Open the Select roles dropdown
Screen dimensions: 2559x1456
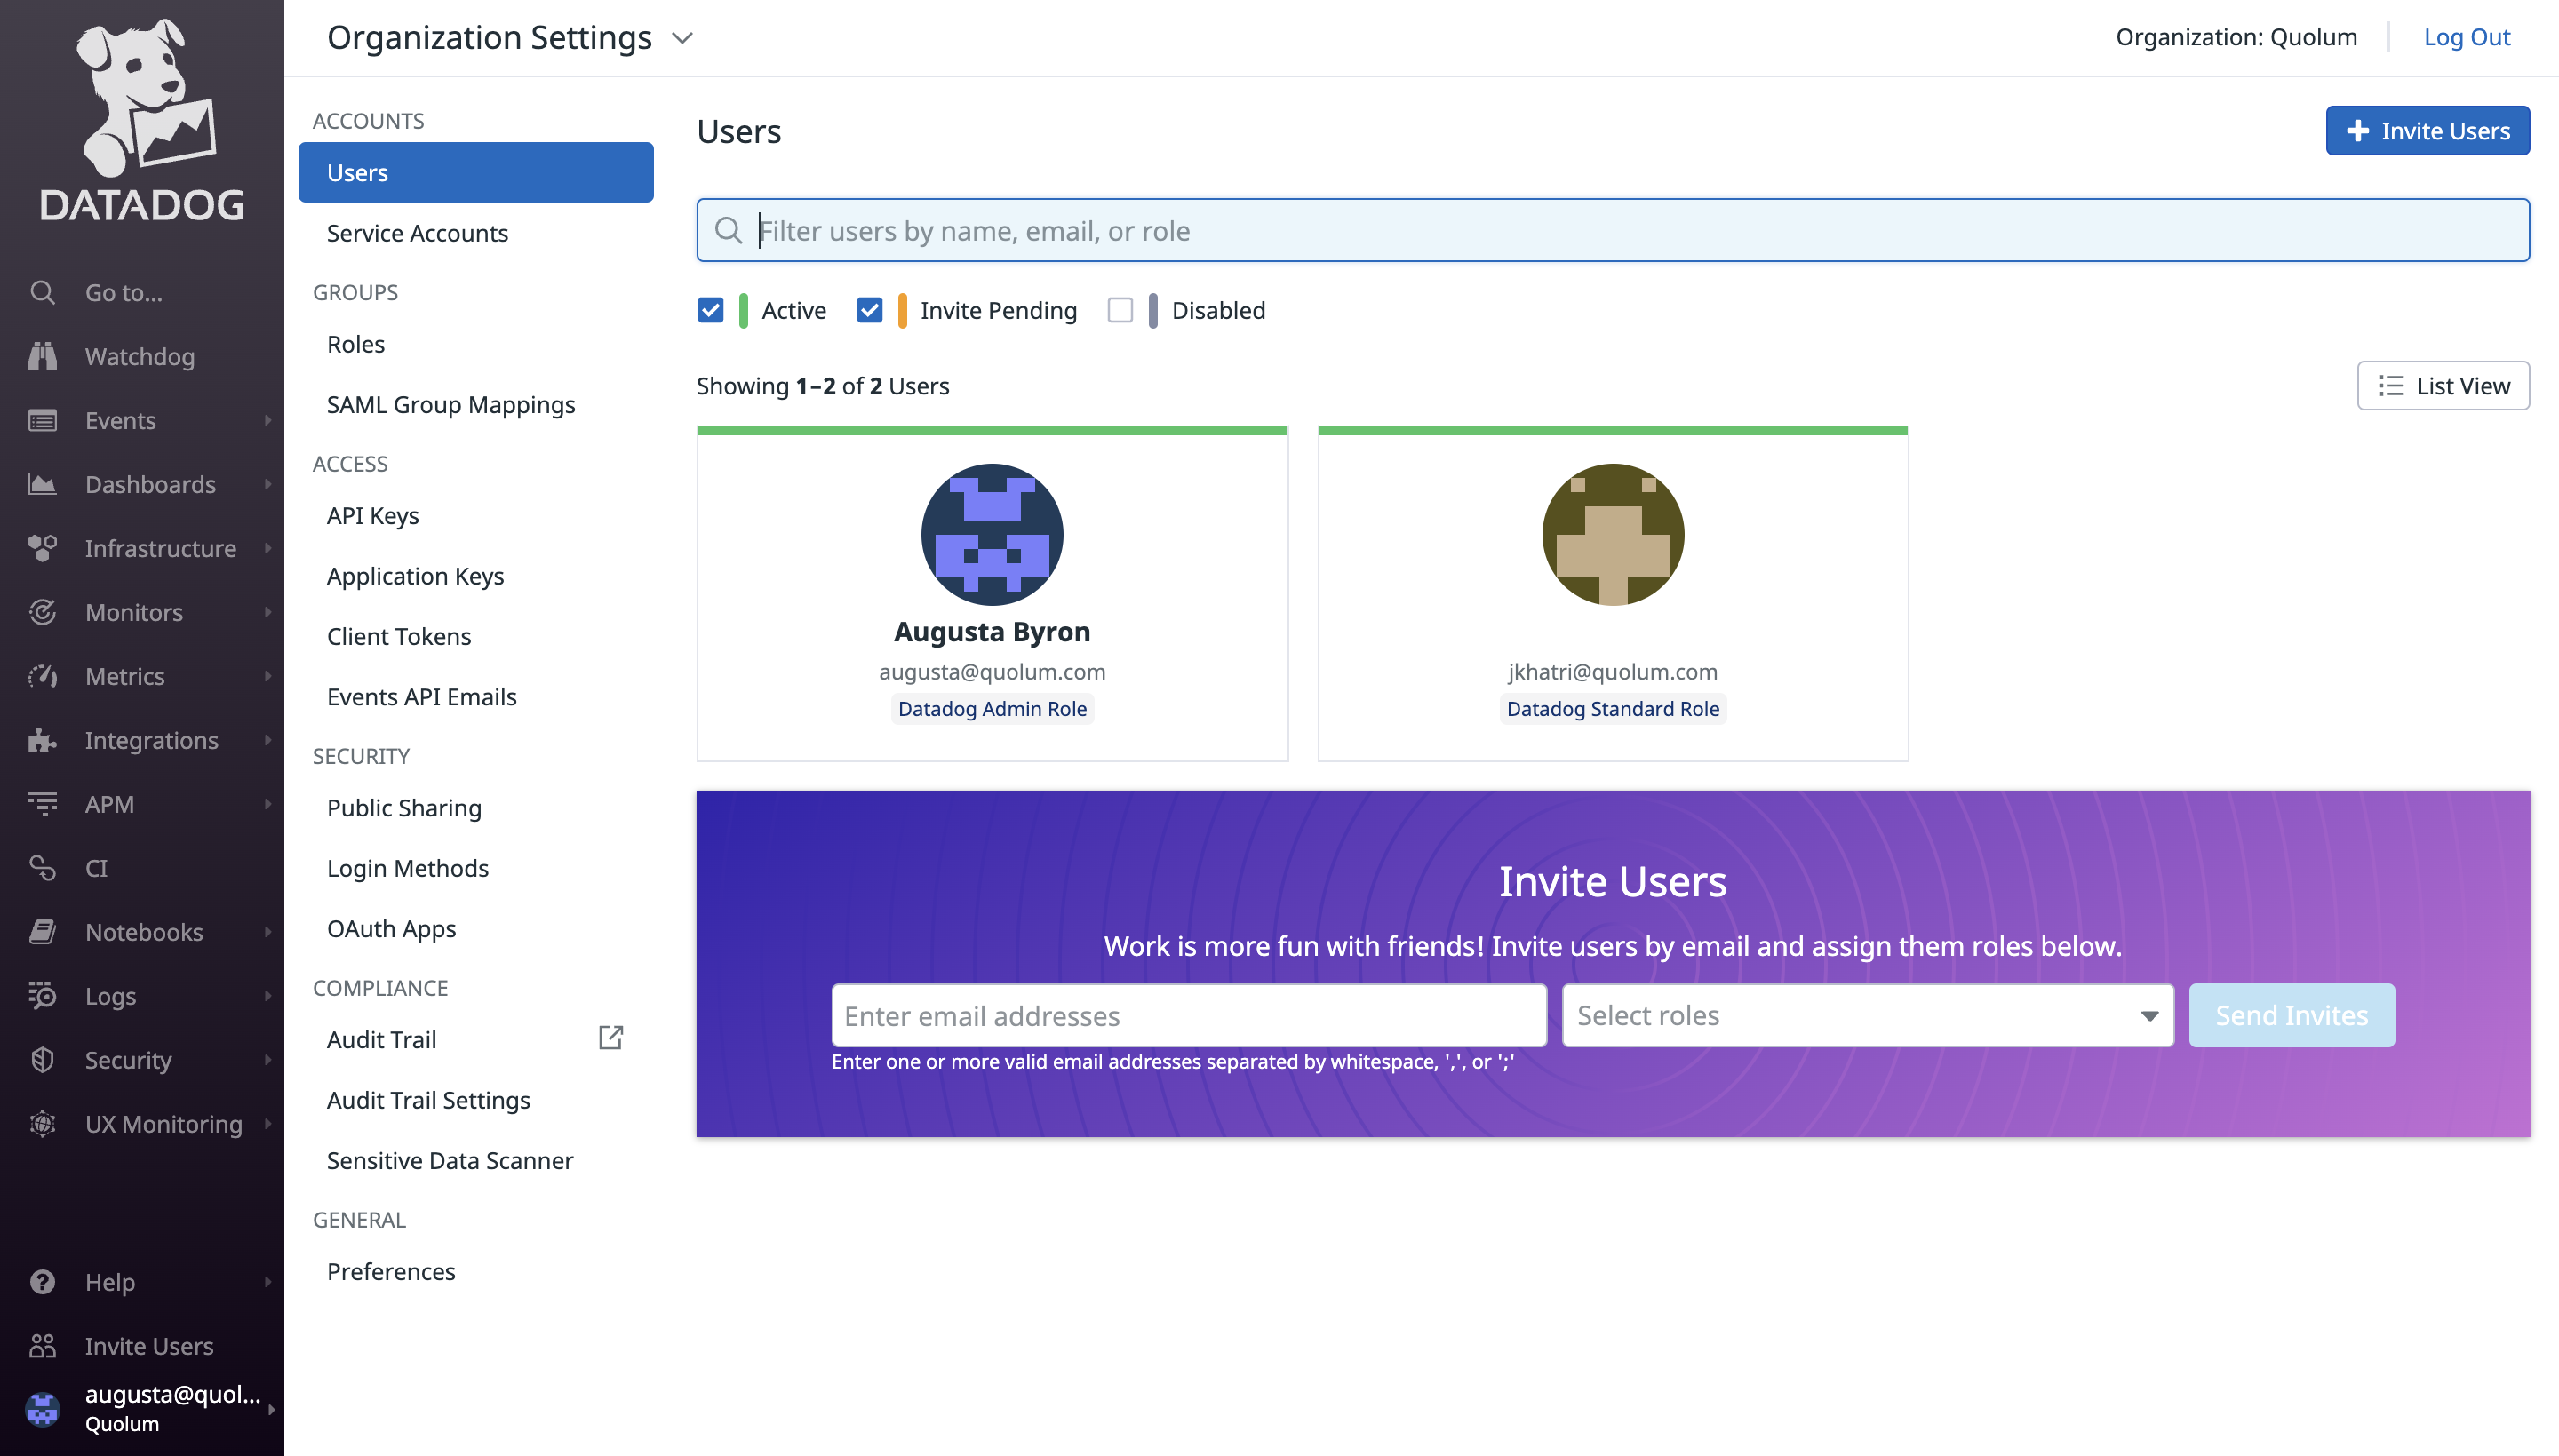1866,1015
